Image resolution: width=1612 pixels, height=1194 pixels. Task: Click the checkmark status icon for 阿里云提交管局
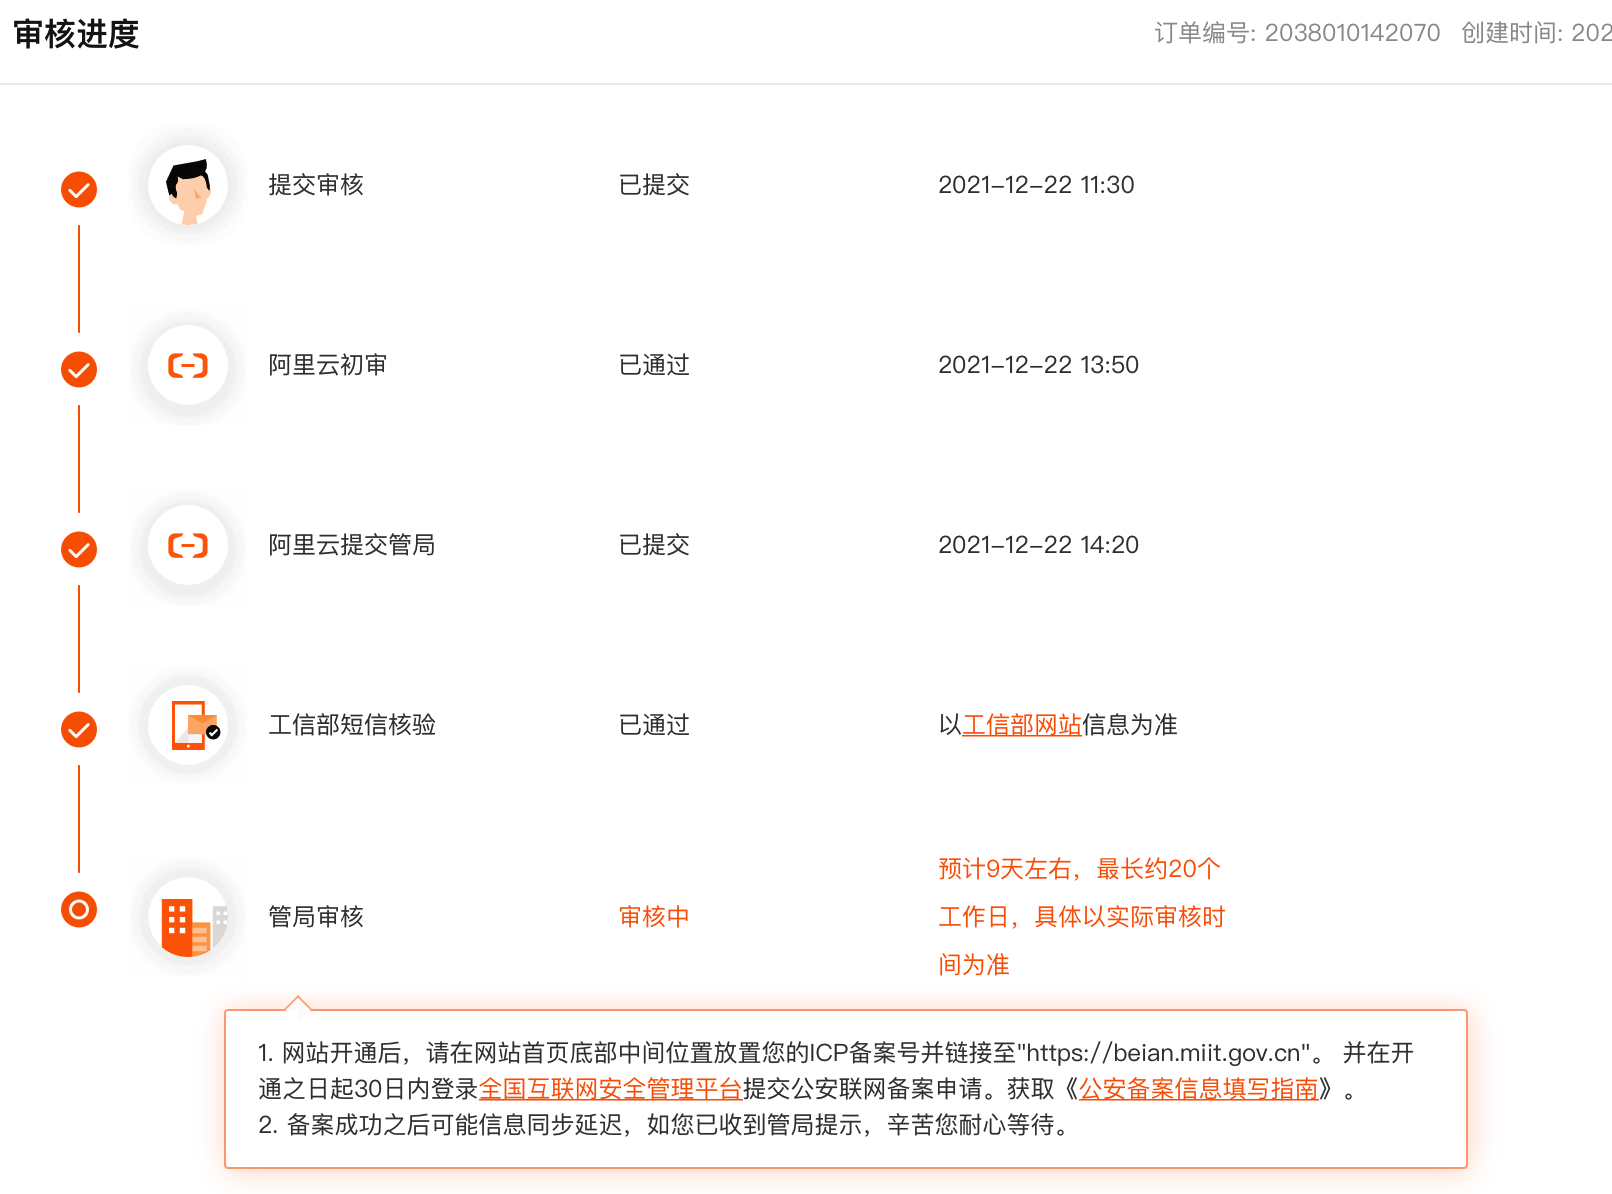tap(79, 549)
